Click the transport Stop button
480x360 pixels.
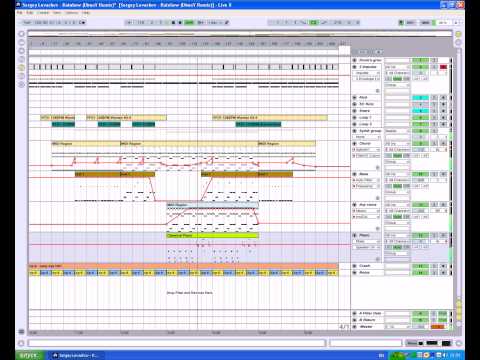(x=173, y=23)
